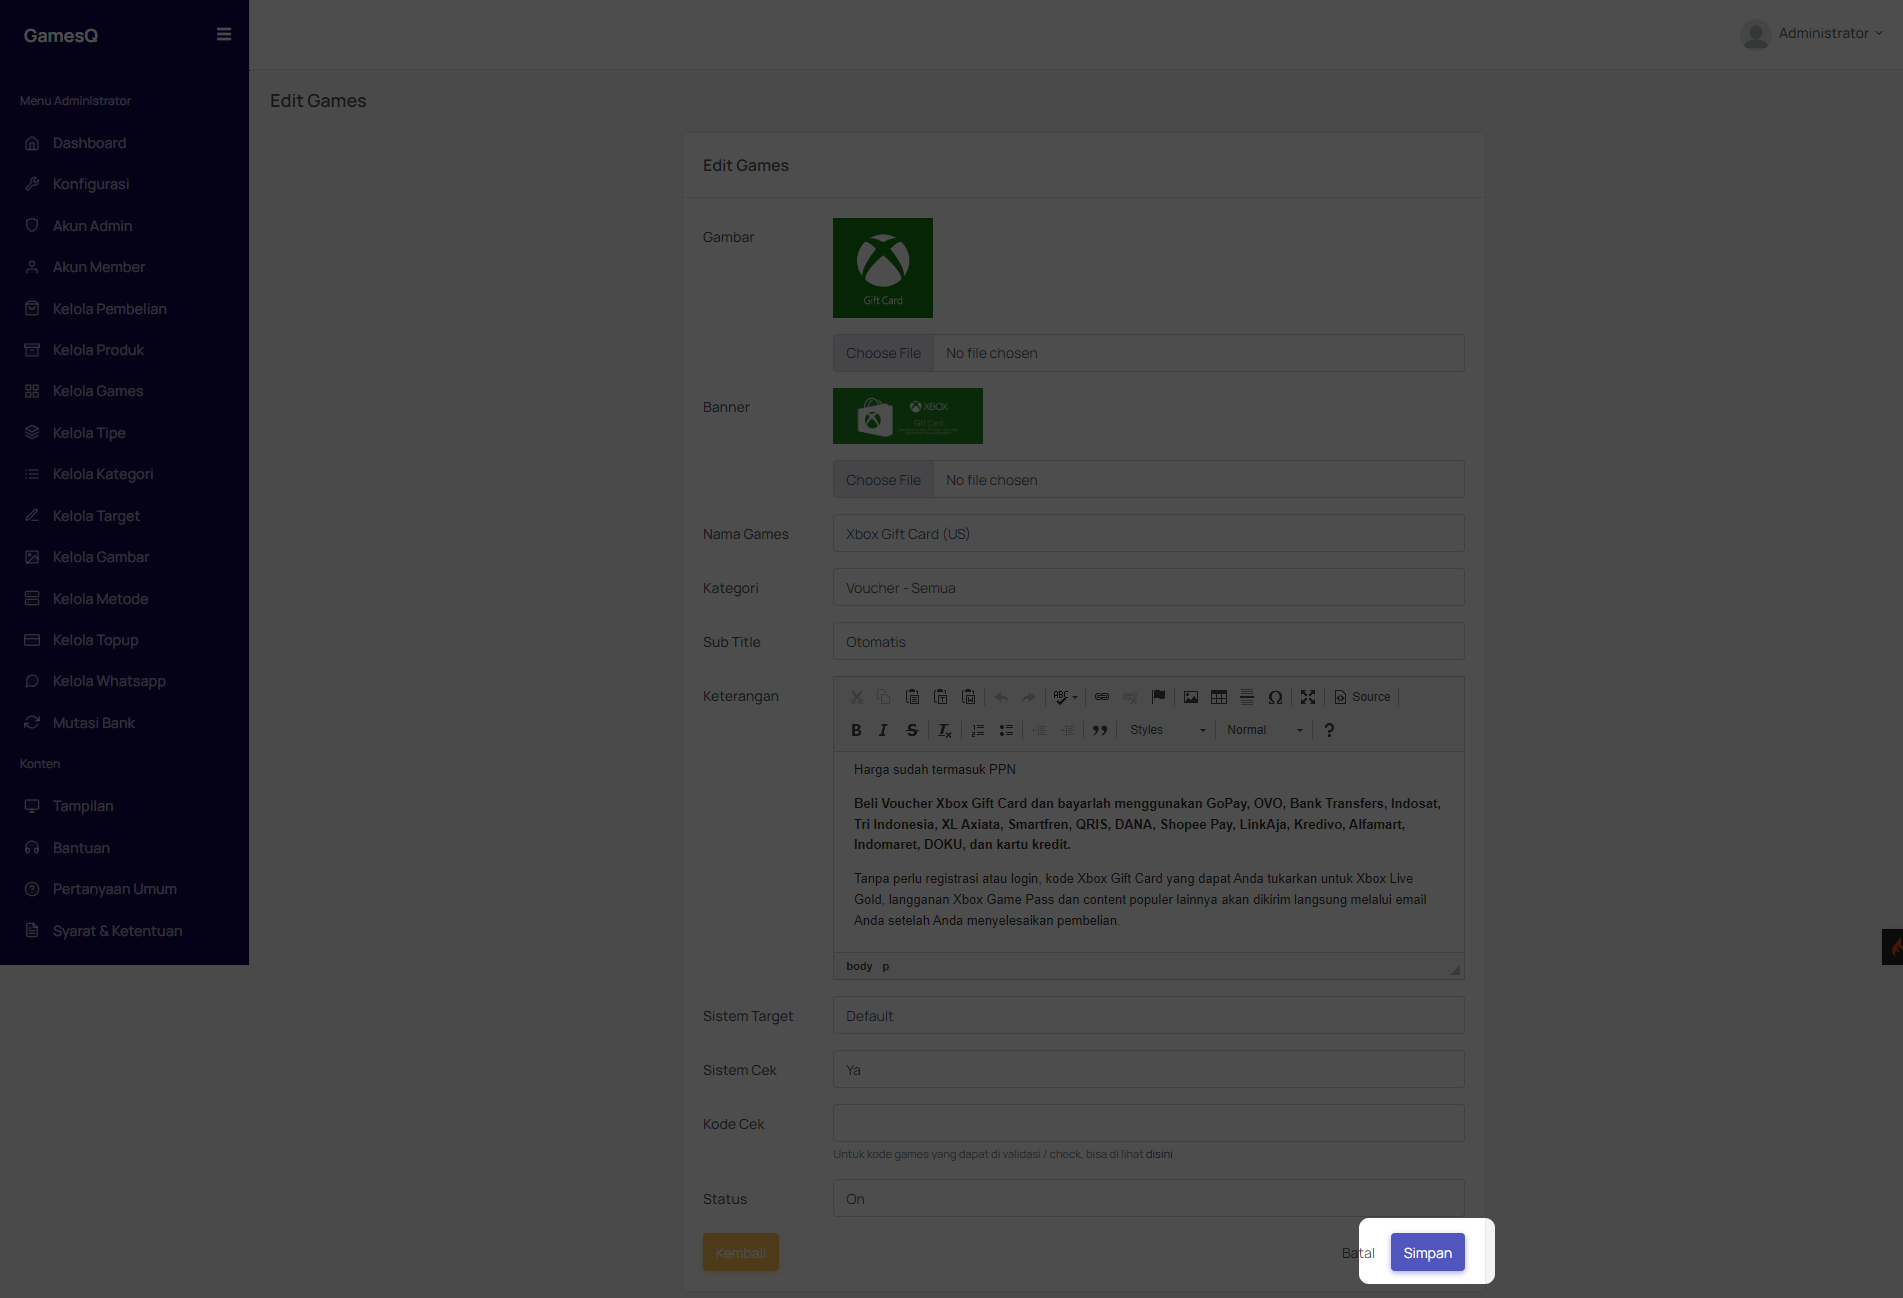Click the Redo arrow in editor
Image resolution: width=1903 pixels, height=1298 pixels.
[1029, 697]
